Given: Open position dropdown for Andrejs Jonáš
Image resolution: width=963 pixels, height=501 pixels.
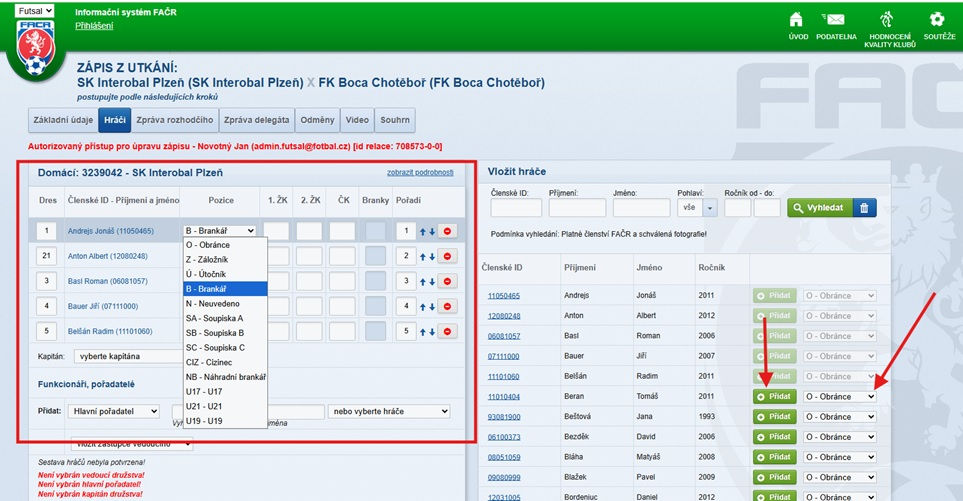Looking at the screenshot, I should point(220,231).
